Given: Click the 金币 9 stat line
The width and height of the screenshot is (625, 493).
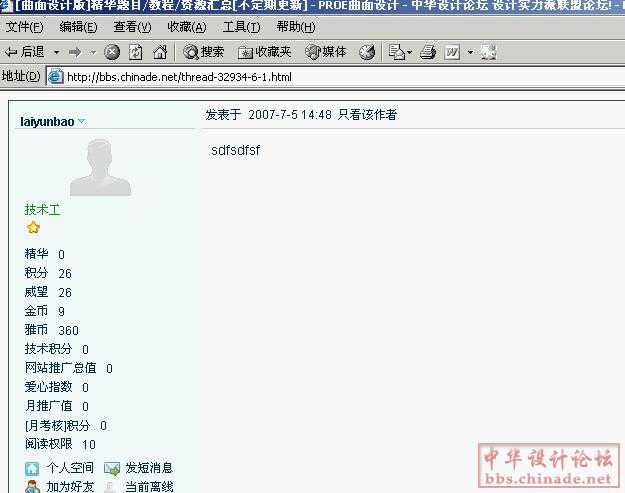Looking at the screenshot, I should [45, 311].
